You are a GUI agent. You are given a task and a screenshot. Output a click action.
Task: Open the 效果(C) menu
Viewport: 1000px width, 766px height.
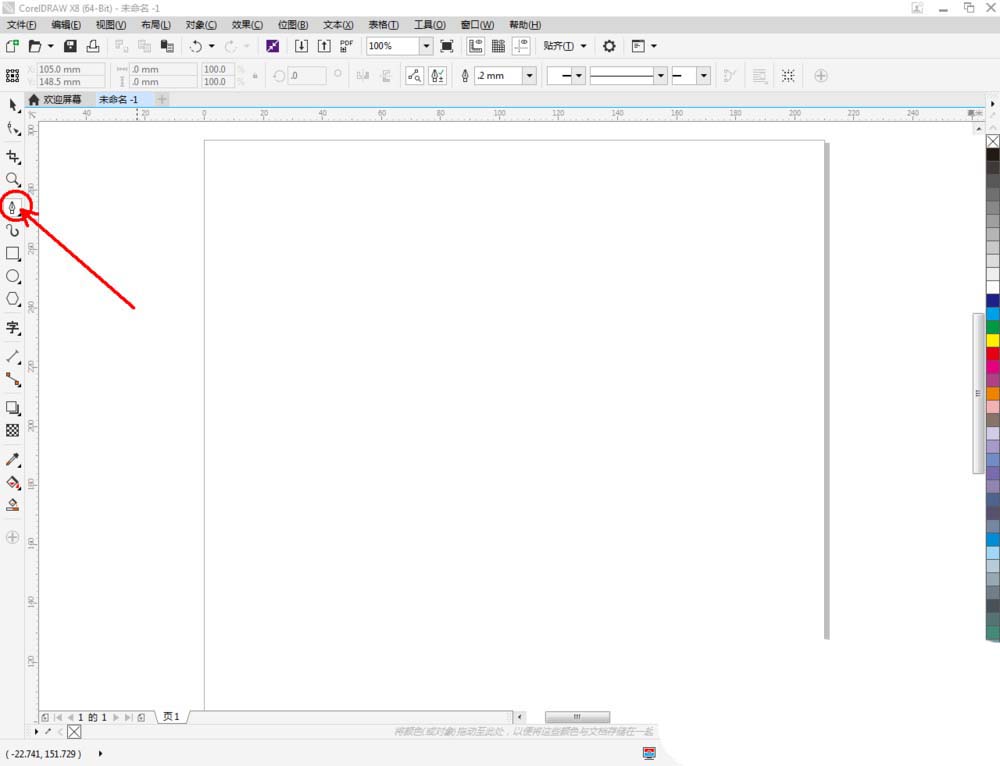tap(247, 24)
